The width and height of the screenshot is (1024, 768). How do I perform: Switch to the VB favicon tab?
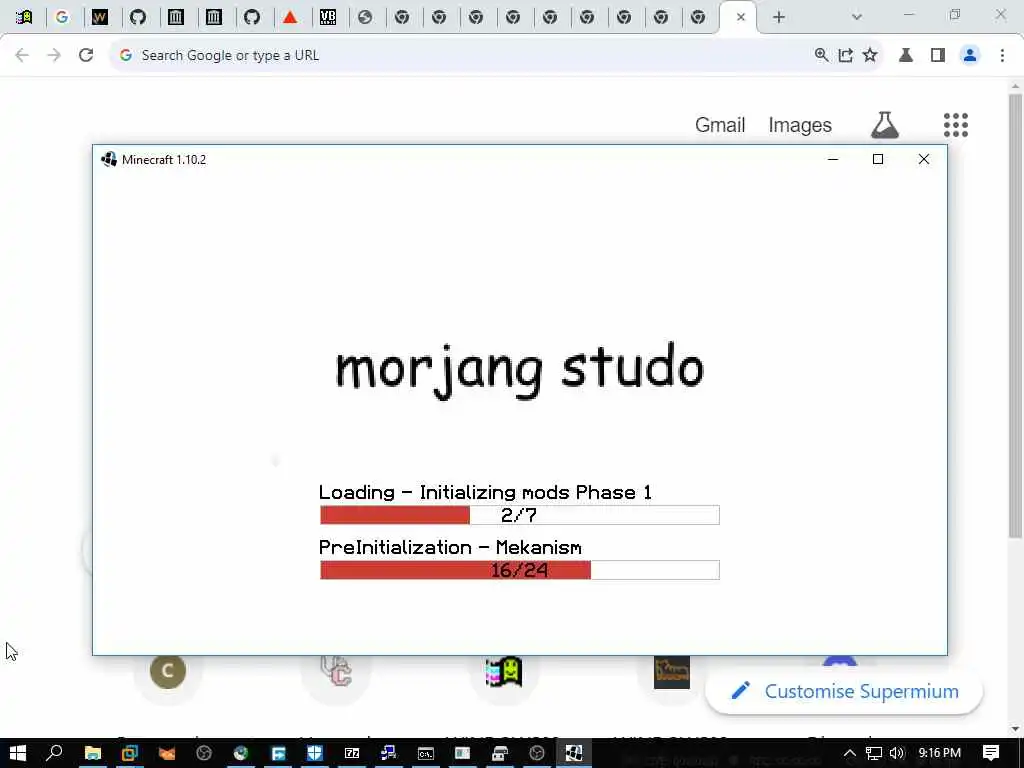coord(328,17)
